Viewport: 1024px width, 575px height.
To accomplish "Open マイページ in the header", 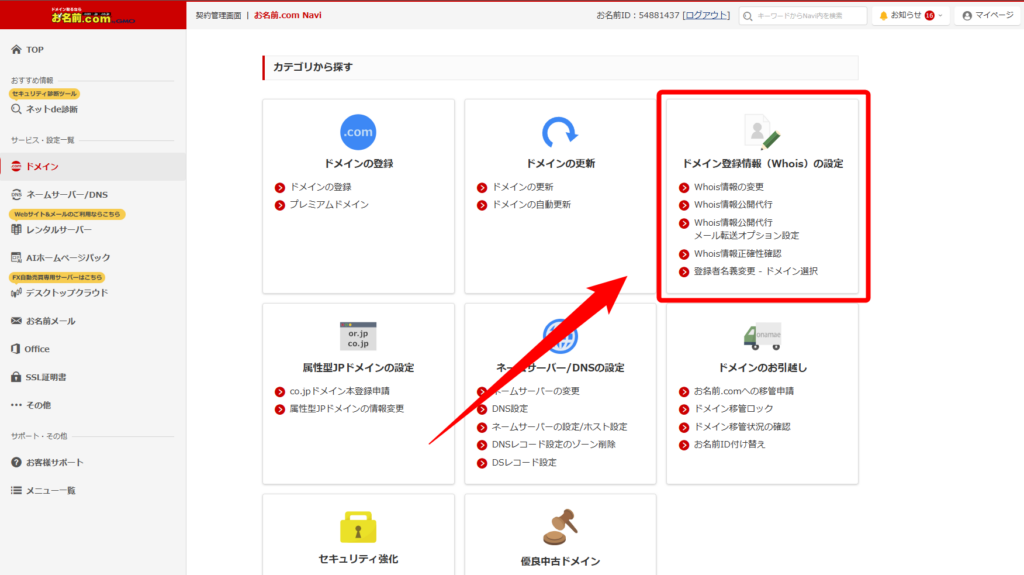I will [987, 15].
